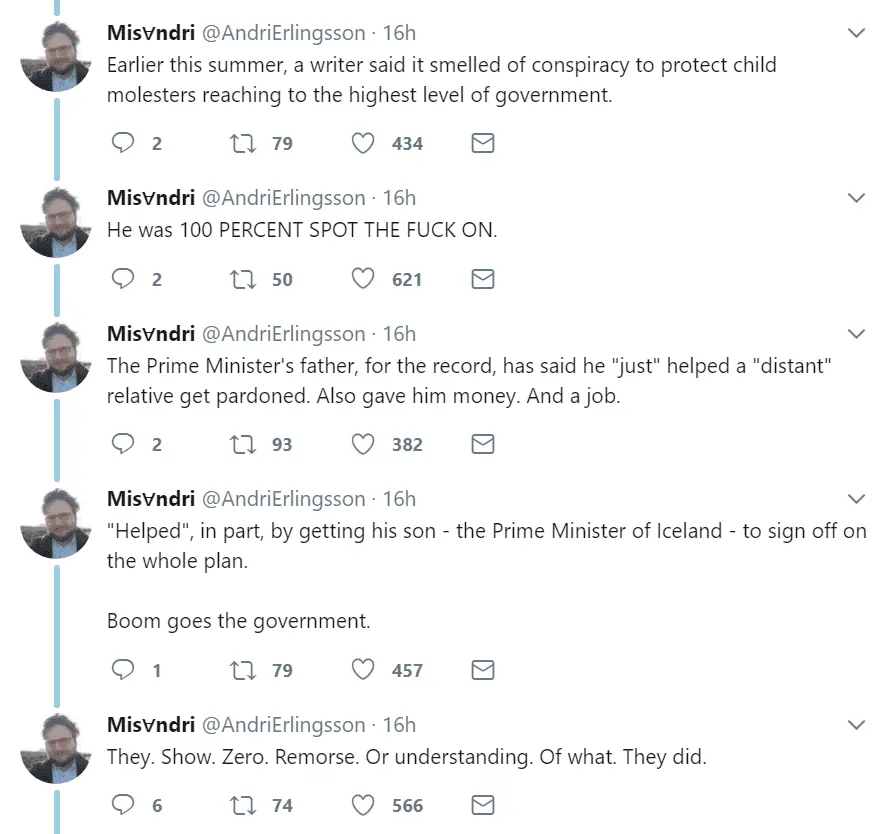Send '100 PERCENT SPOT' tweet via direct message
Viewport: 890px width, 834px height.
(x=482, y=280)
